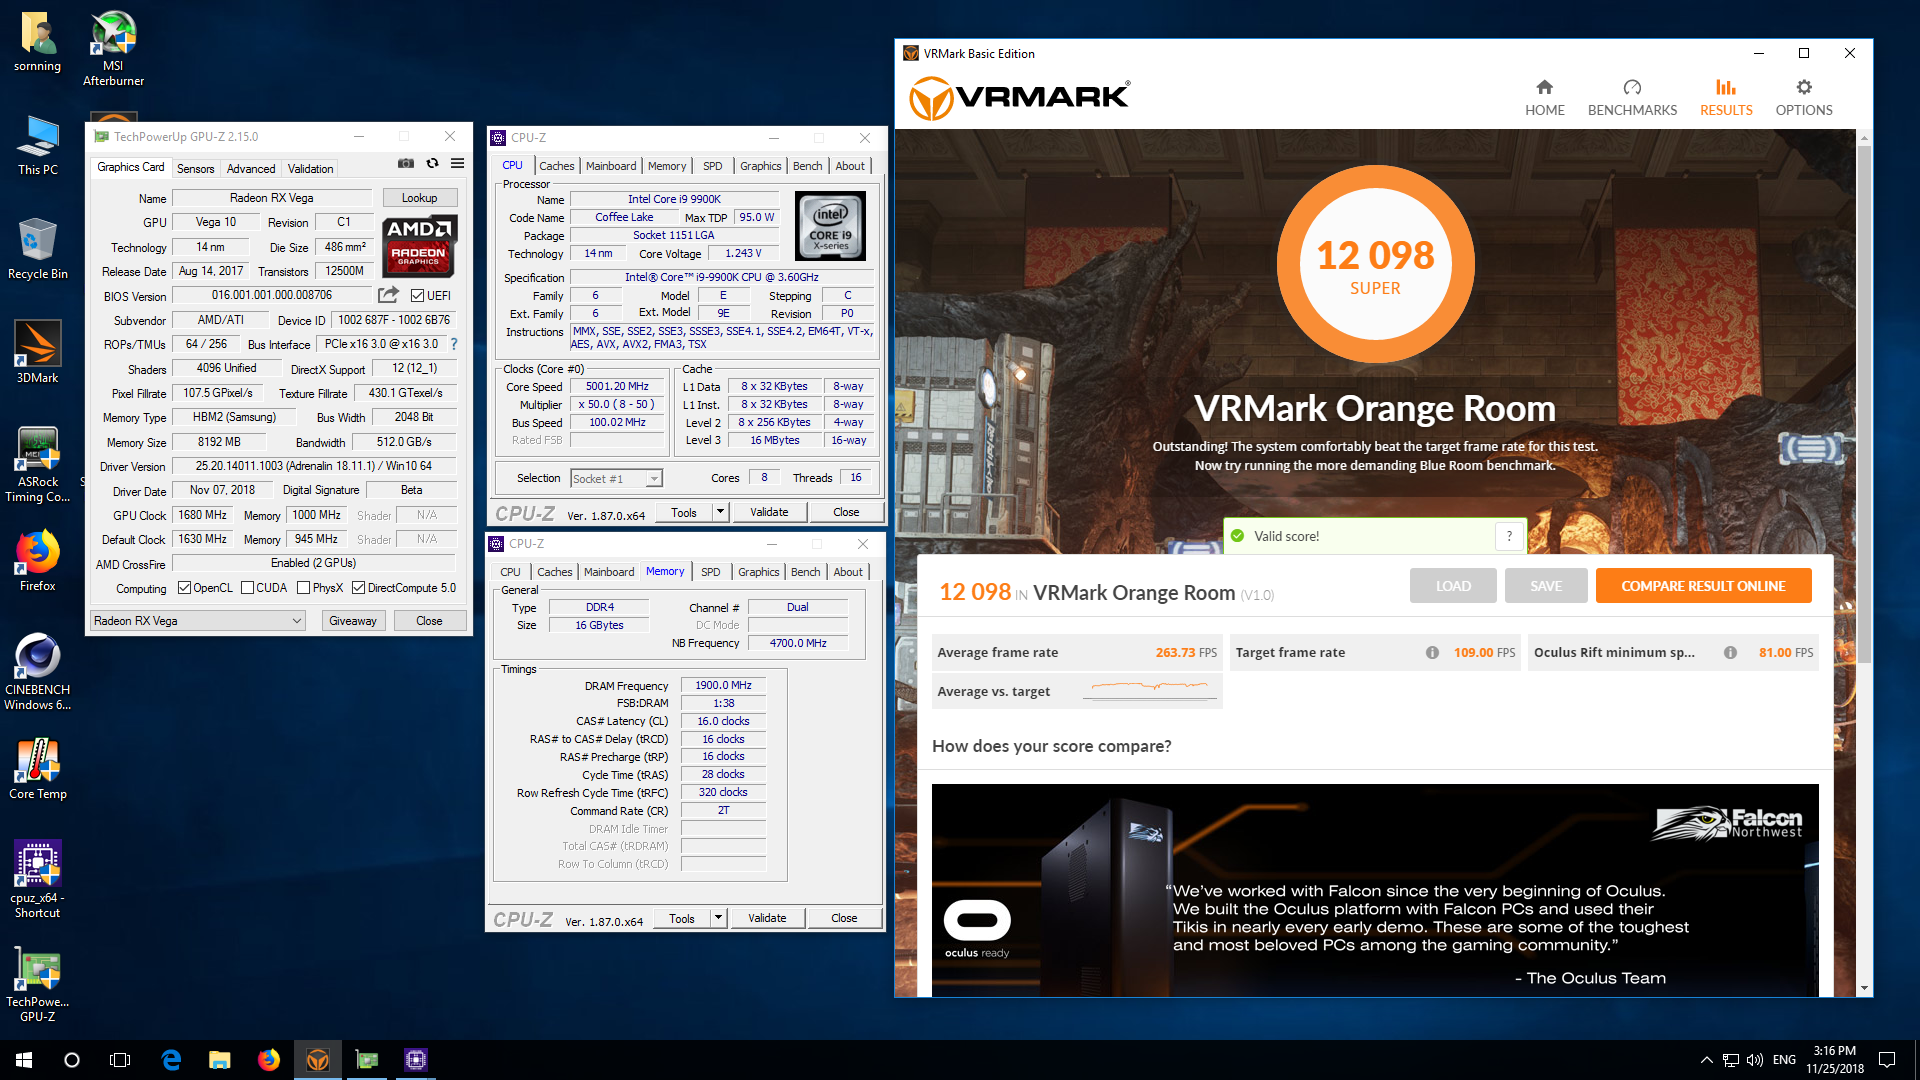Click COMPARE RESULT ONLINE button

[1703, 586]
